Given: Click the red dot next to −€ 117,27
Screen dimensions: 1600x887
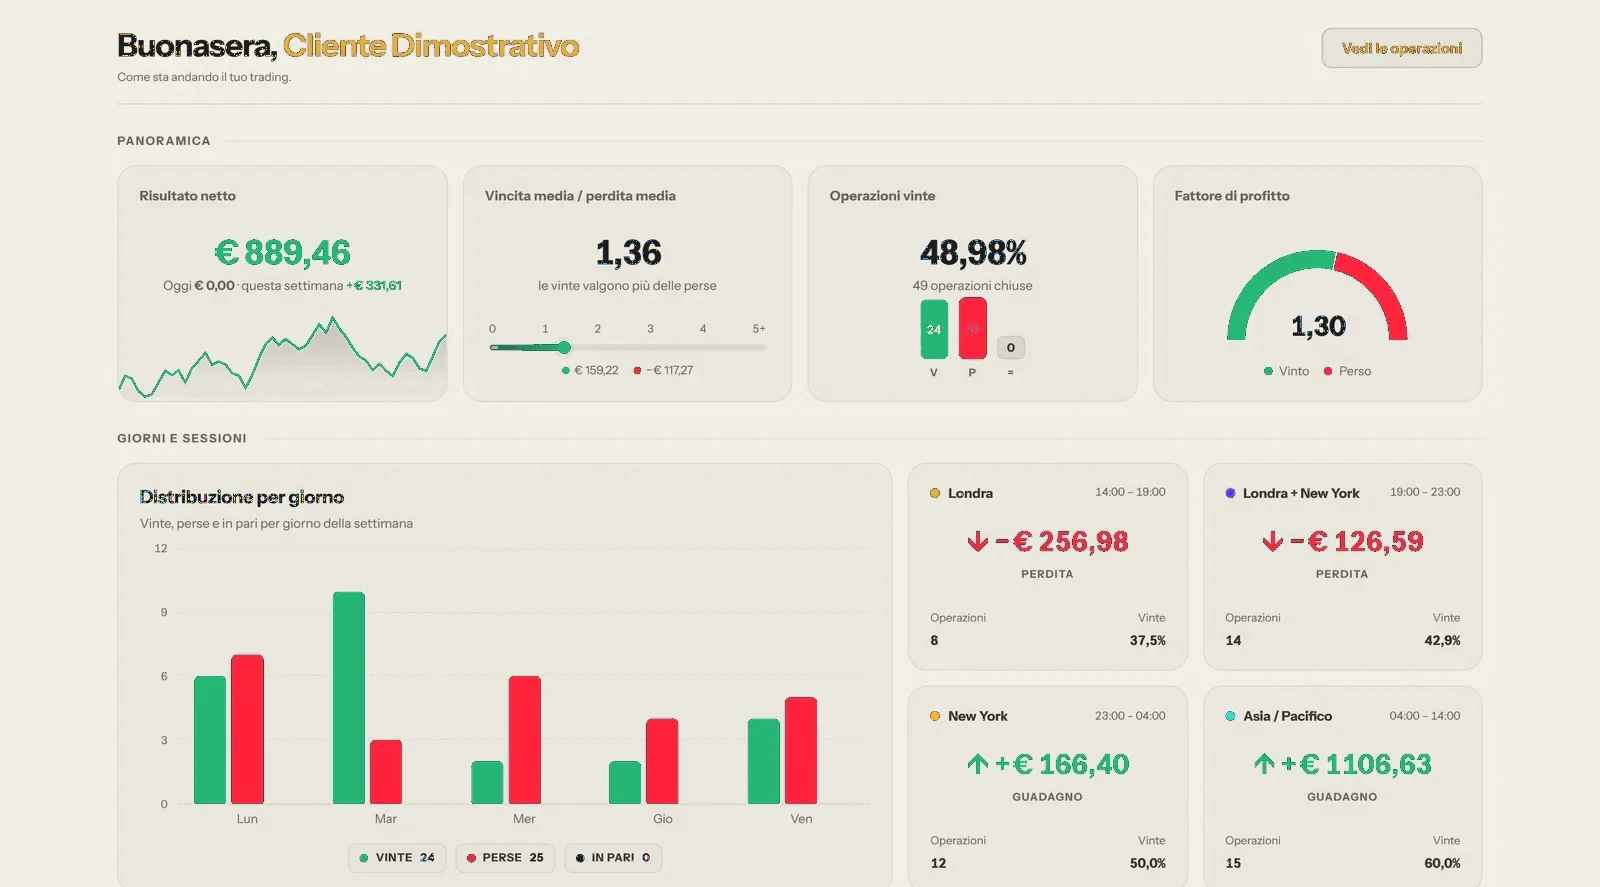Looking at the screenshot, I should (637, 370).
